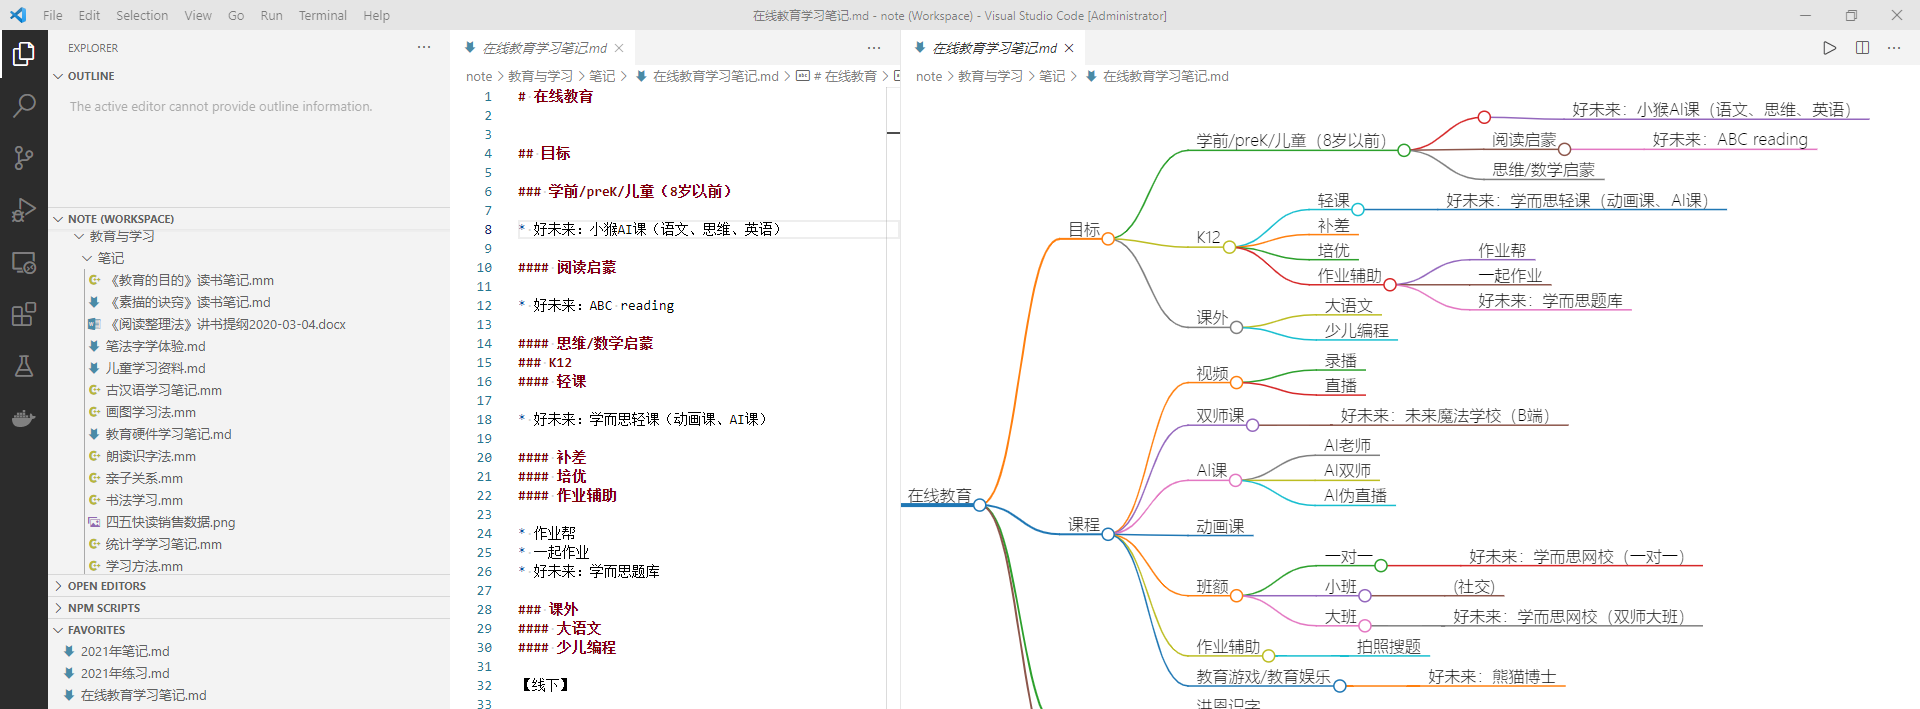Toggle the 目标 node in the mindmap
This screenshot has height=709, width=1920.
point(1108,238)
